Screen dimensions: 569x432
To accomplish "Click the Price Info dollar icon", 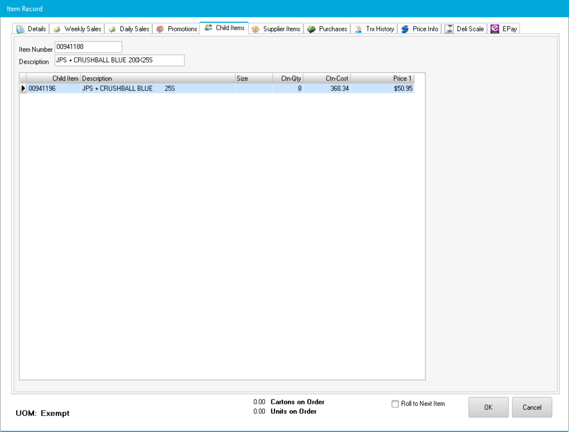I will pyautogui.click(x=405, y=29).
